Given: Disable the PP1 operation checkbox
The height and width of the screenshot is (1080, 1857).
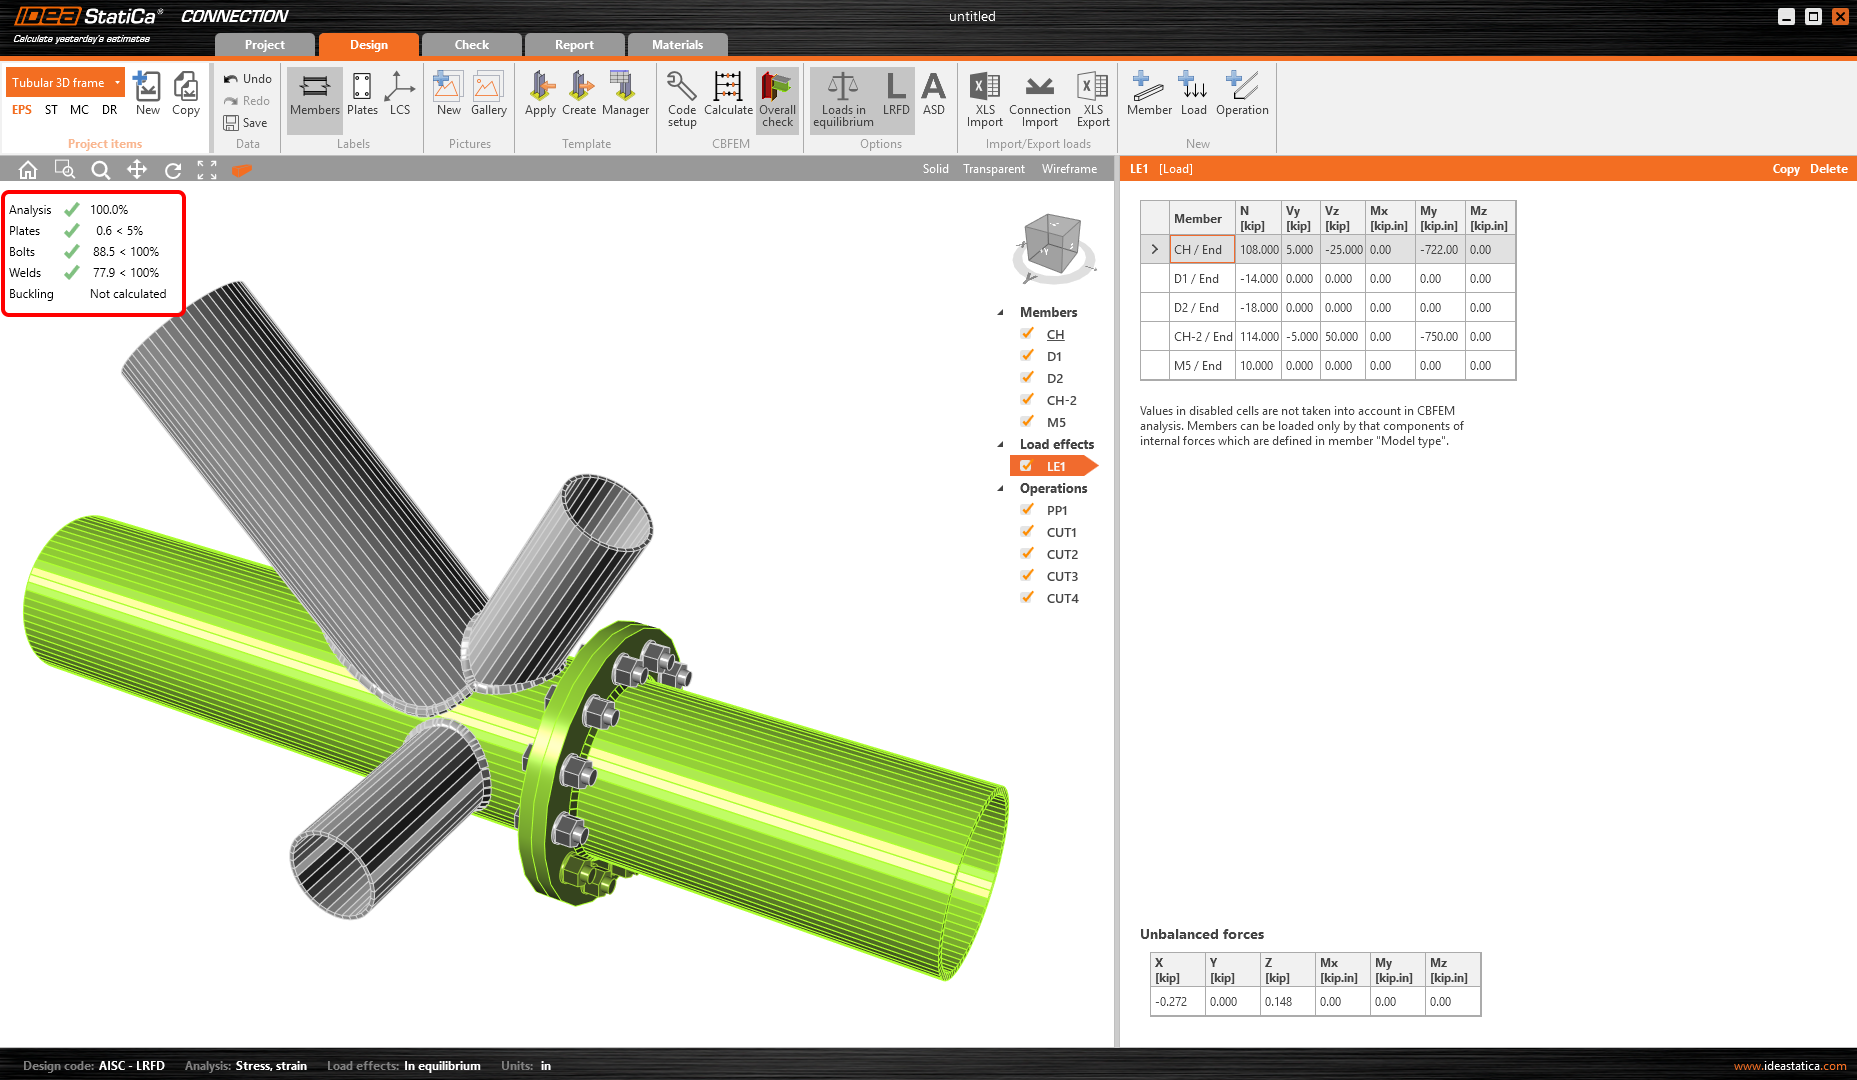Looking at the screenshot, I should click(x=1027, y=510).
